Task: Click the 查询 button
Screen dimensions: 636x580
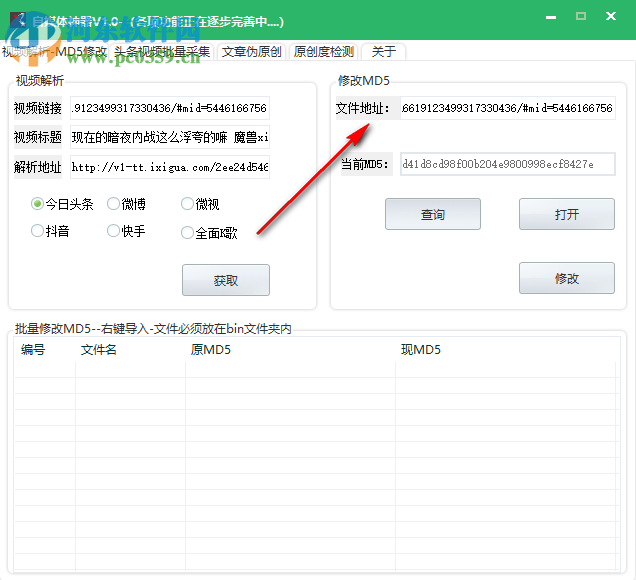Action: 433,214
